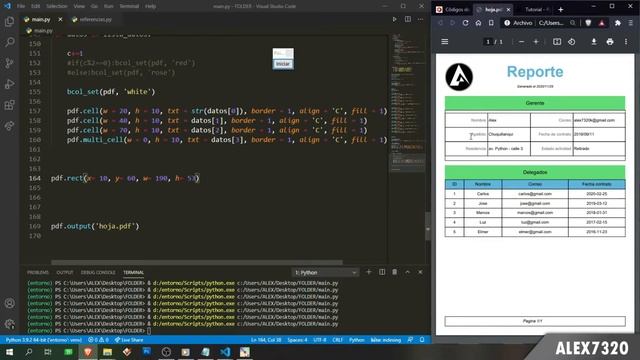640x360 pixels.
Task: Open the terminal selector dropdown '1: Python'
Action: (x=325, y=272)
